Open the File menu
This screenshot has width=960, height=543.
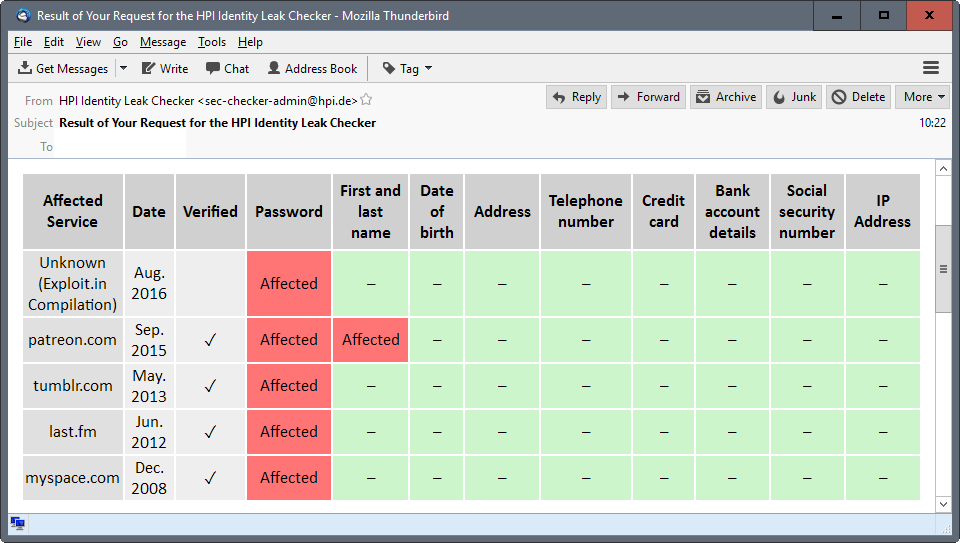click(x=23, y=42)
